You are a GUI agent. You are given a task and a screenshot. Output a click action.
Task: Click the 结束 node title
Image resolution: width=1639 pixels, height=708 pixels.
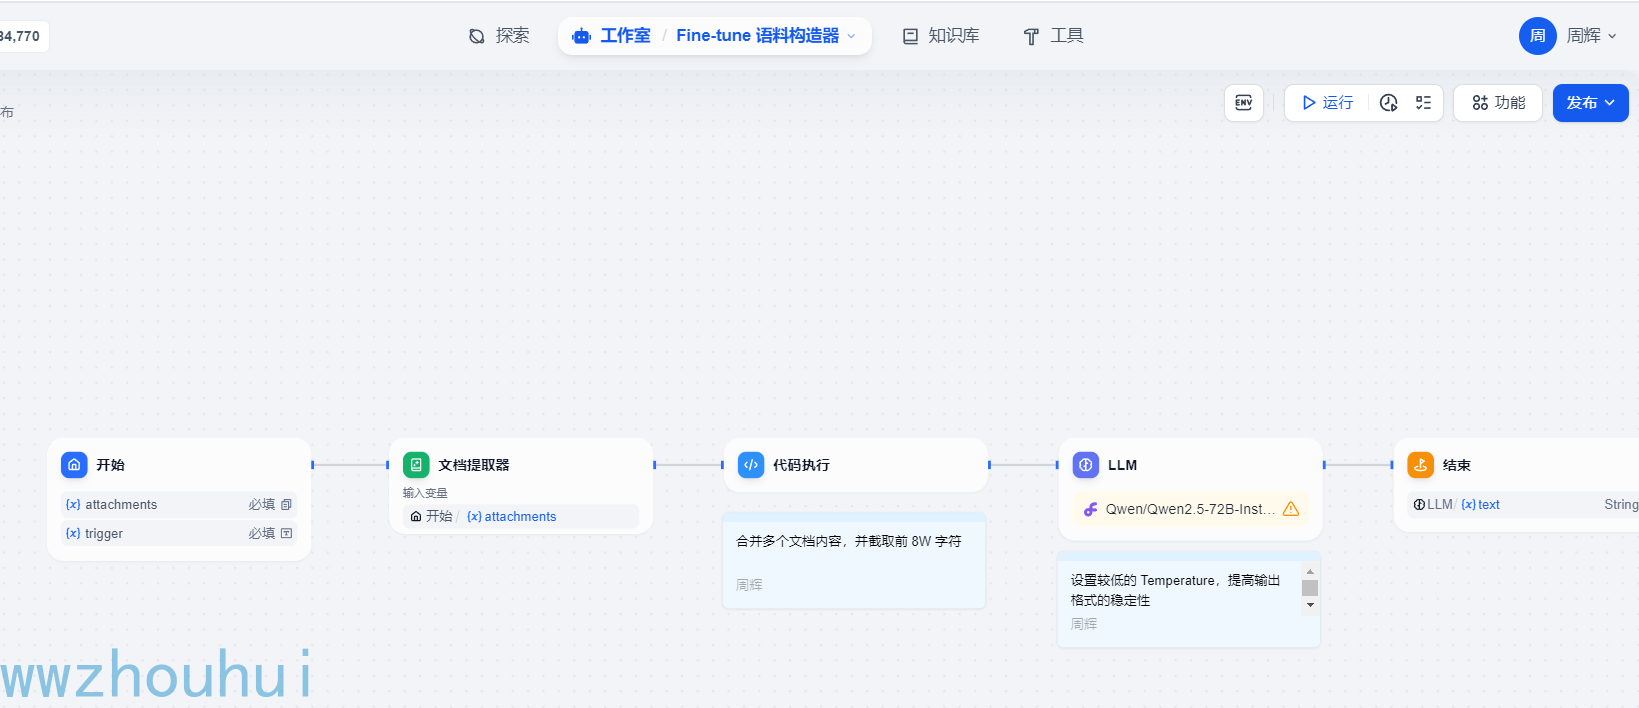(1457, 465)
